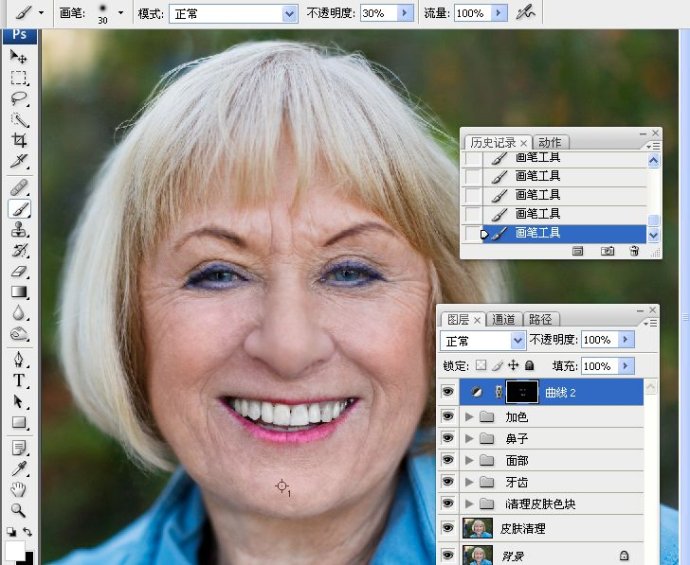
Task: Hide the 皮肤清理 layer
Action: (x=448, y=528)
